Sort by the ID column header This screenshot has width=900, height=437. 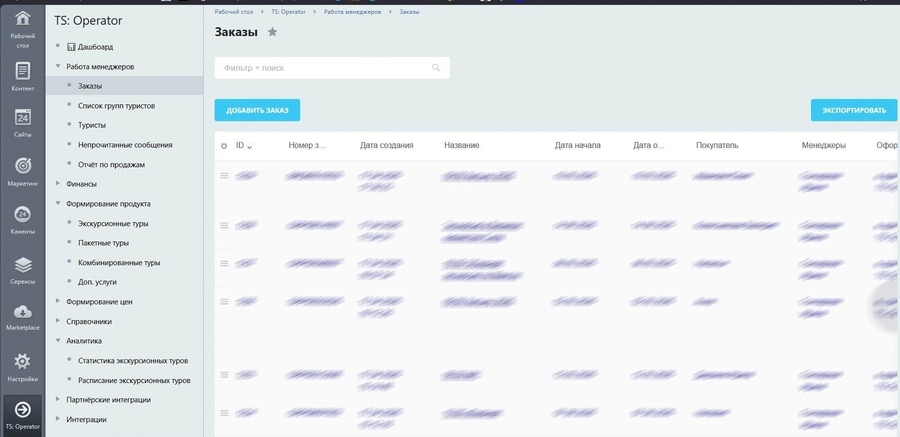coord(243,146)
